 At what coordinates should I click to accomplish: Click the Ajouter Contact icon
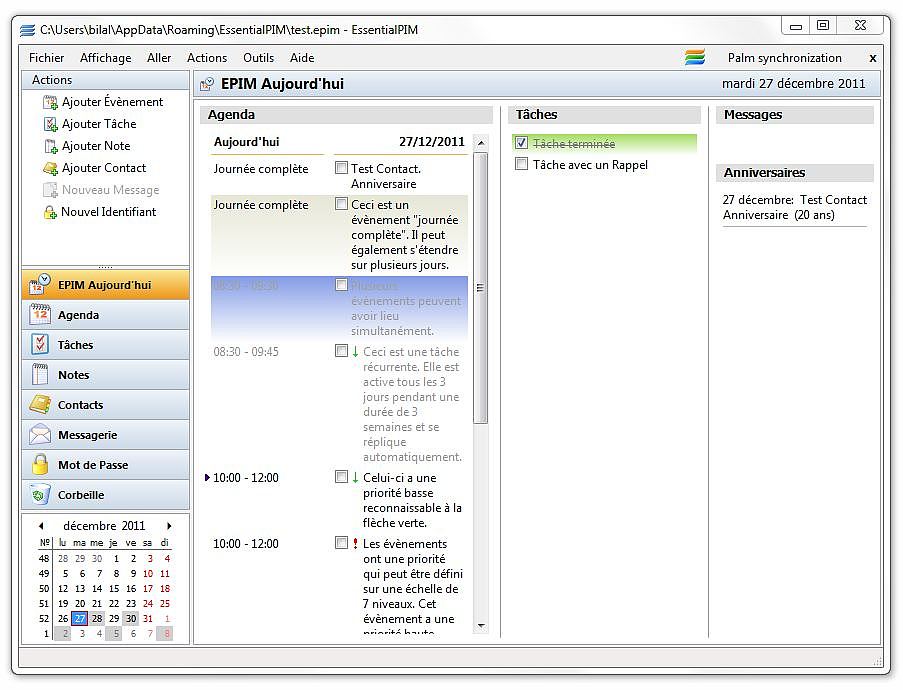click(50, 168)
